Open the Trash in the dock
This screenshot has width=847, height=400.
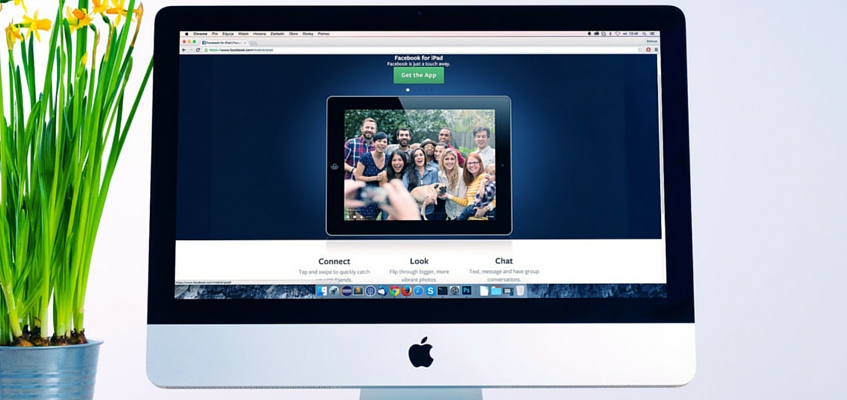(x=520, y=291)
